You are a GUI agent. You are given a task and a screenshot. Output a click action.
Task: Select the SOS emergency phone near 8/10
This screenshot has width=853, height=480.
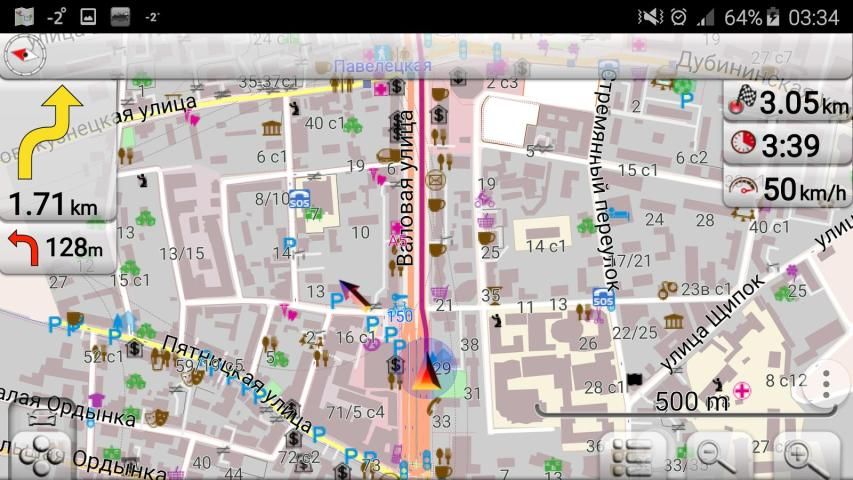298,197
